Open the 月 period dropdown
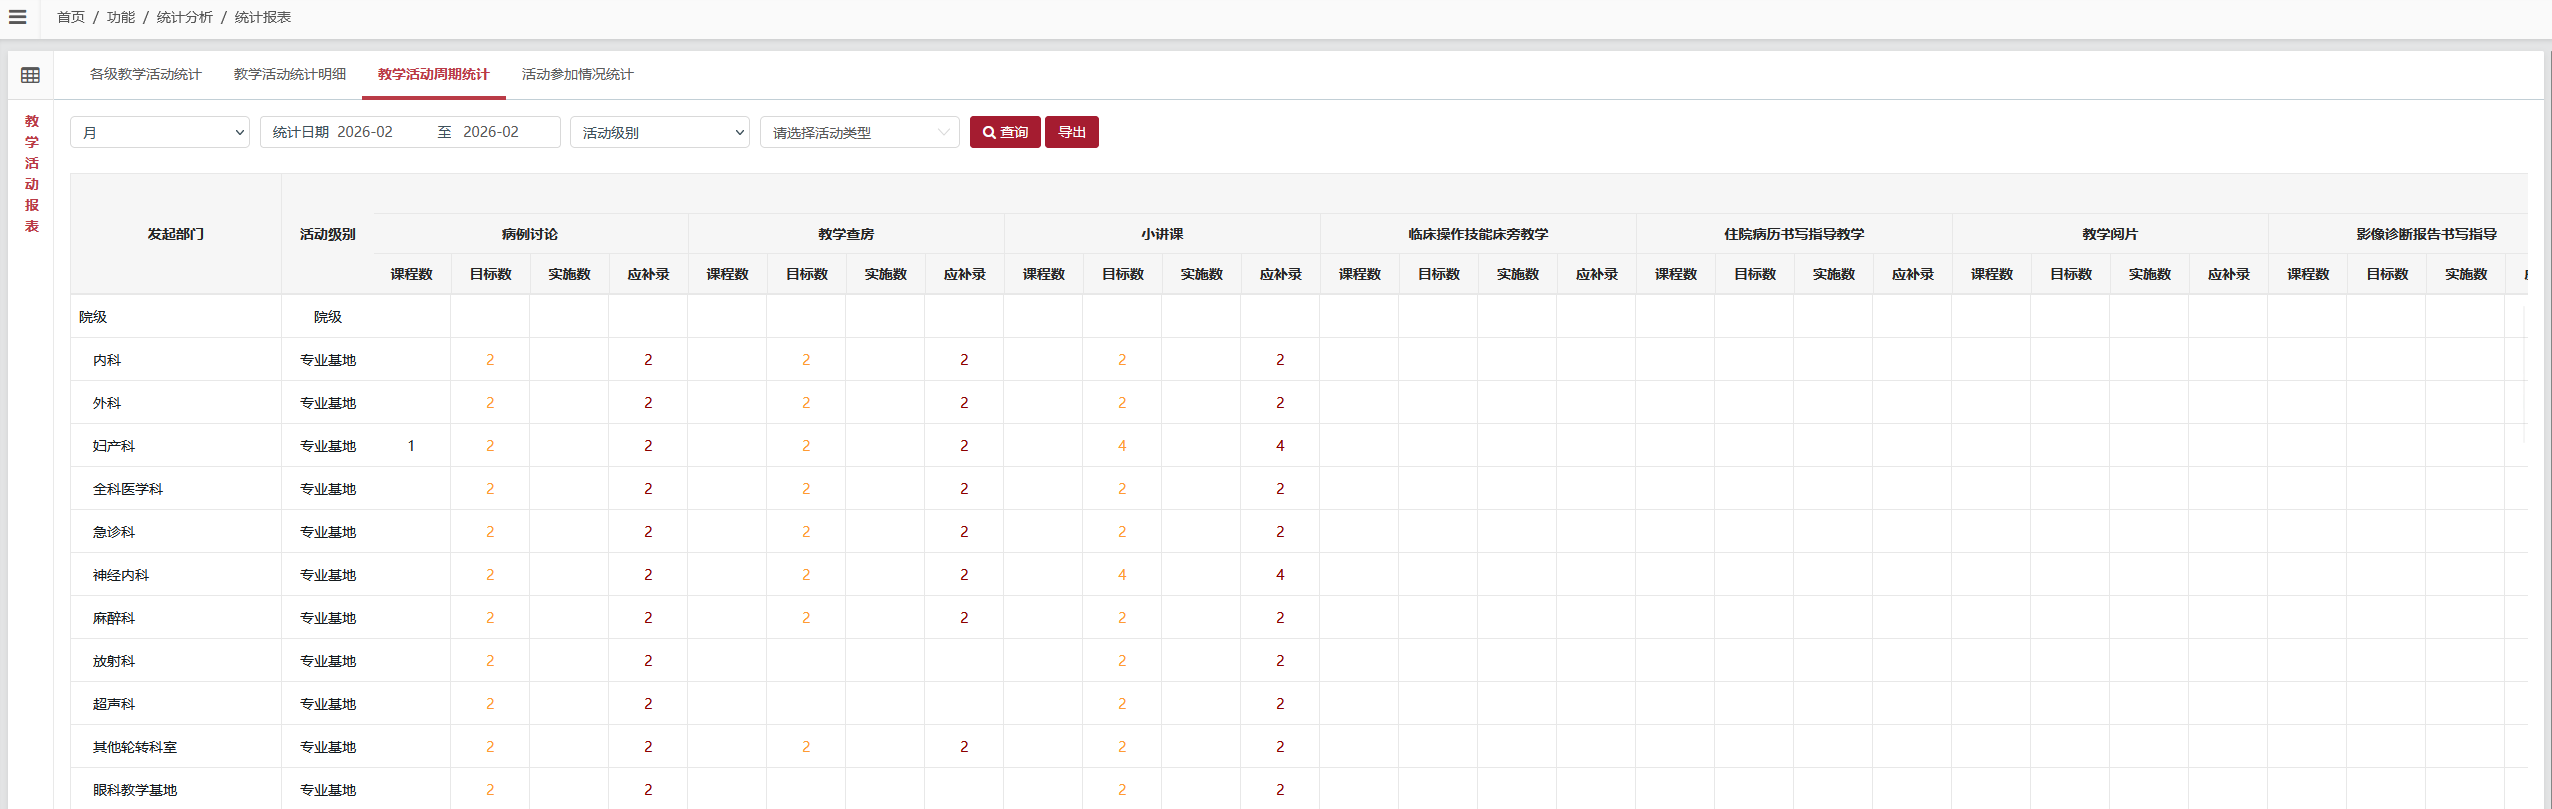2552x809 pixels. (x=160, y=132)
